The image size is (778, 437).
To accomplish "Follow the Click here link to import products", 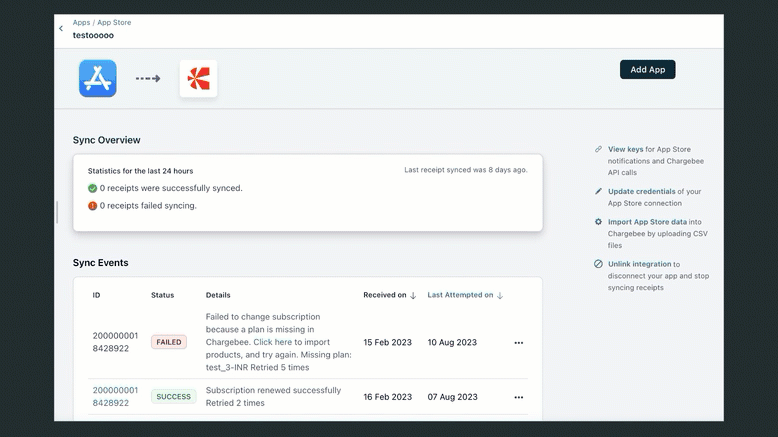I will [272, 342].
